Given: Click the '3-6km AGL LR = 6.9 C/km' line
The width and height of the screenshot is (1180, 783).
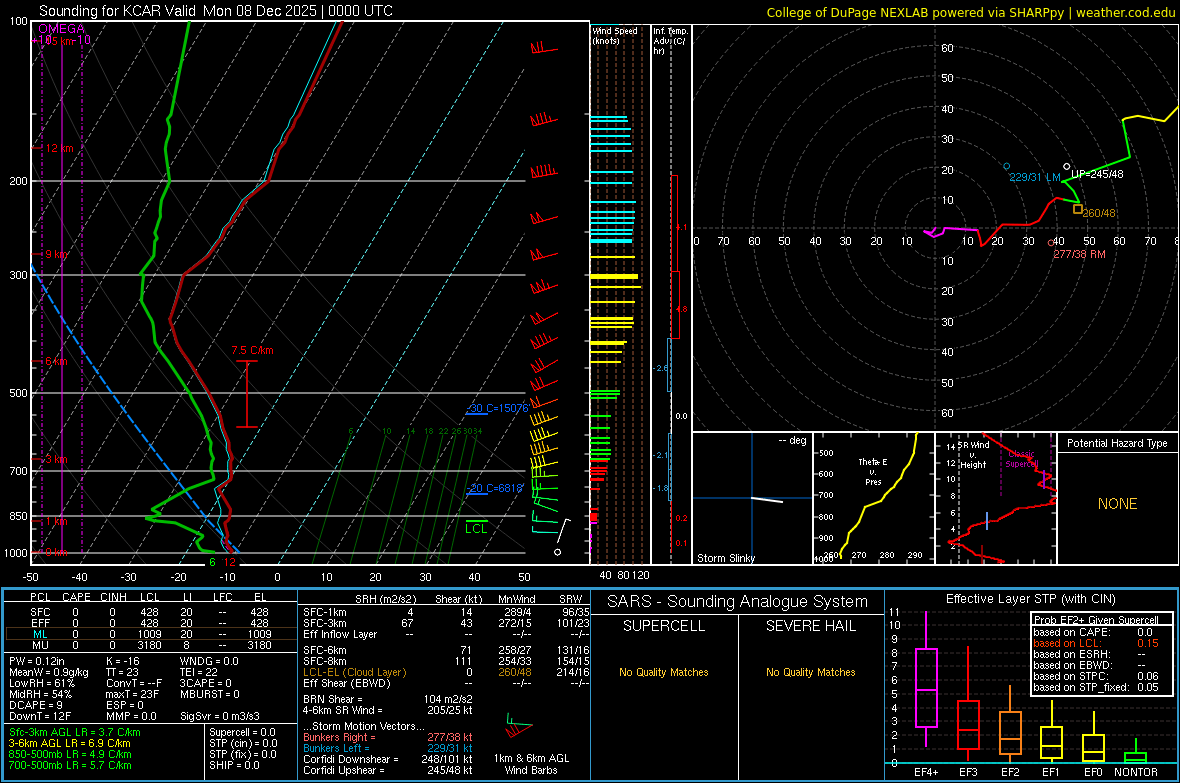Looking at the screenshot, I should click(69, 743).
